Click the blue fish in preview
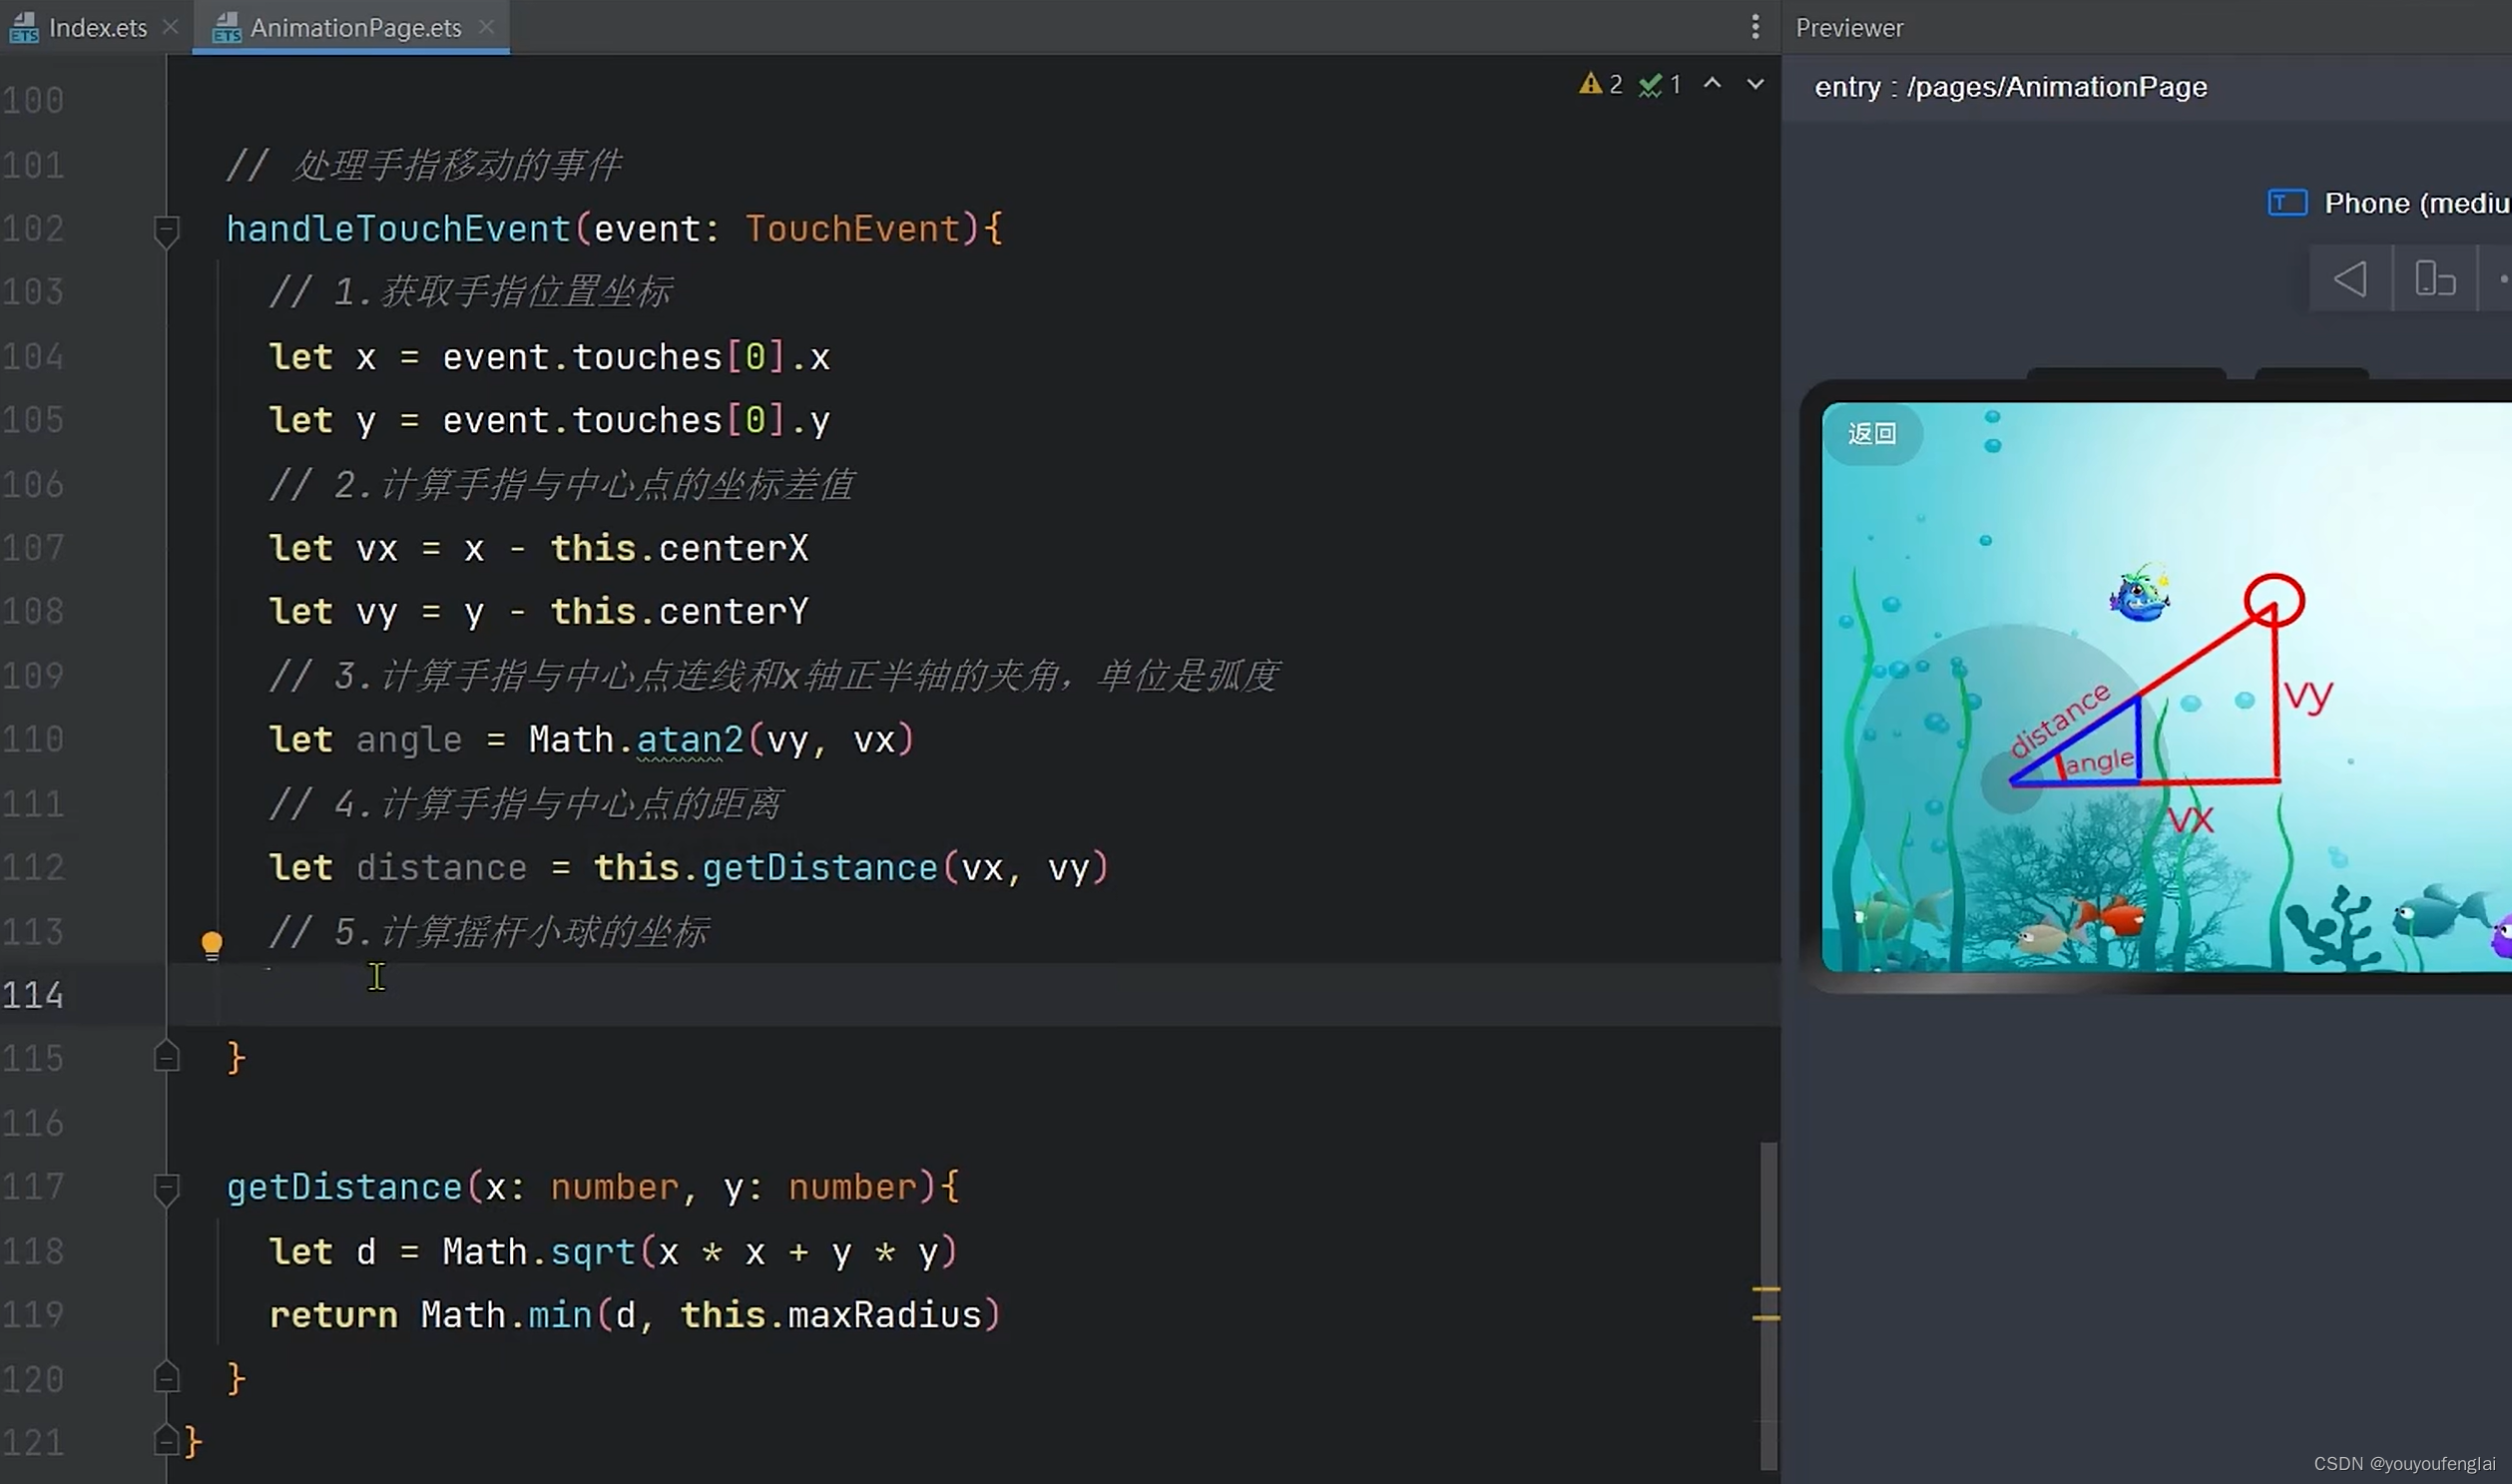Image resolution: width=2512 pixels, height=1484 pixels. pyautogui.click(x=2139, y=593)
